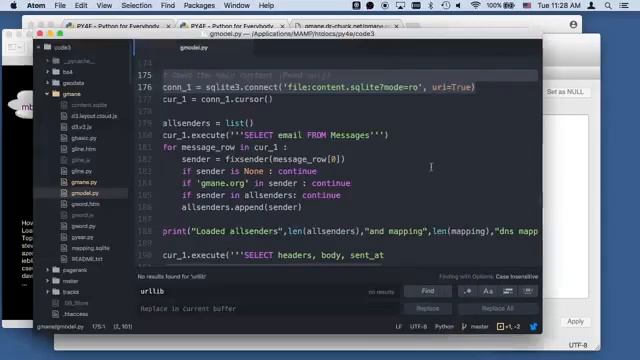Expand the pagerank folder
Viewport: 640px width, 360px height.
click(47, 270)
